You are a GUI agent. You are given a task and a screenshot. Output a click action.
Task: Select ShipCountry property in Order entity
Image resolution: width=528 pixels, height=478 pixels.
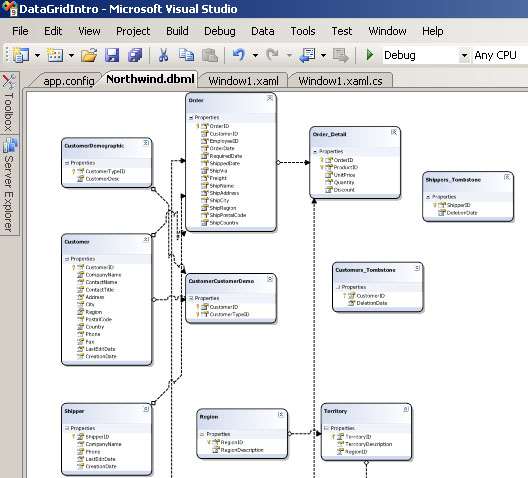point(224,223)
